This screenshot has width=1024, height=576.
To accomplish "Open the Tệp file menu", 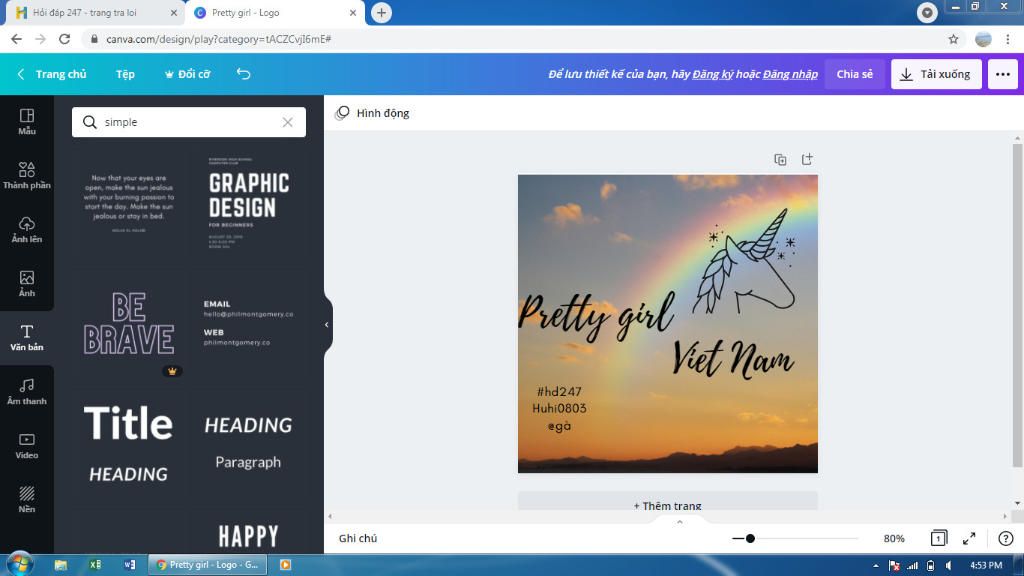I will point(125,74).
